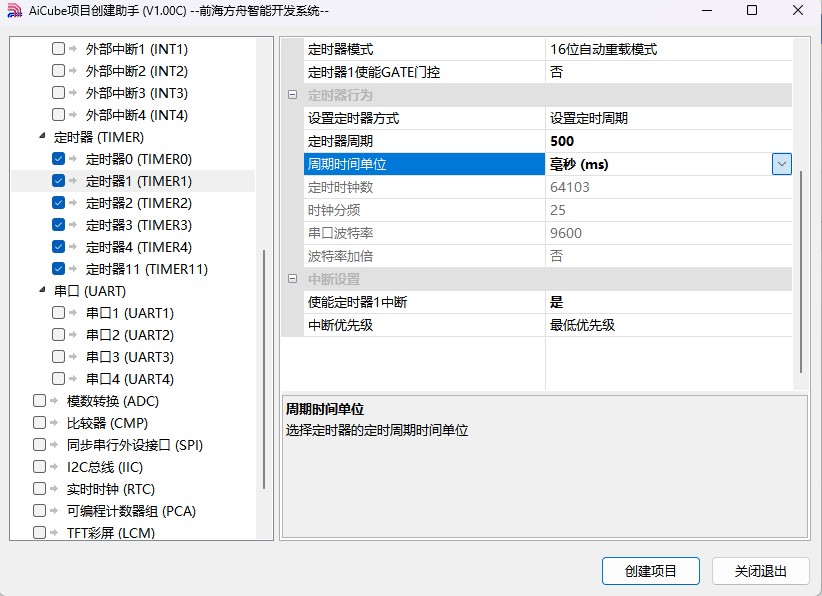The image size is (822, 596).
Task: Click the 16位自动重载模式 value cell
Action: point(668,49)
